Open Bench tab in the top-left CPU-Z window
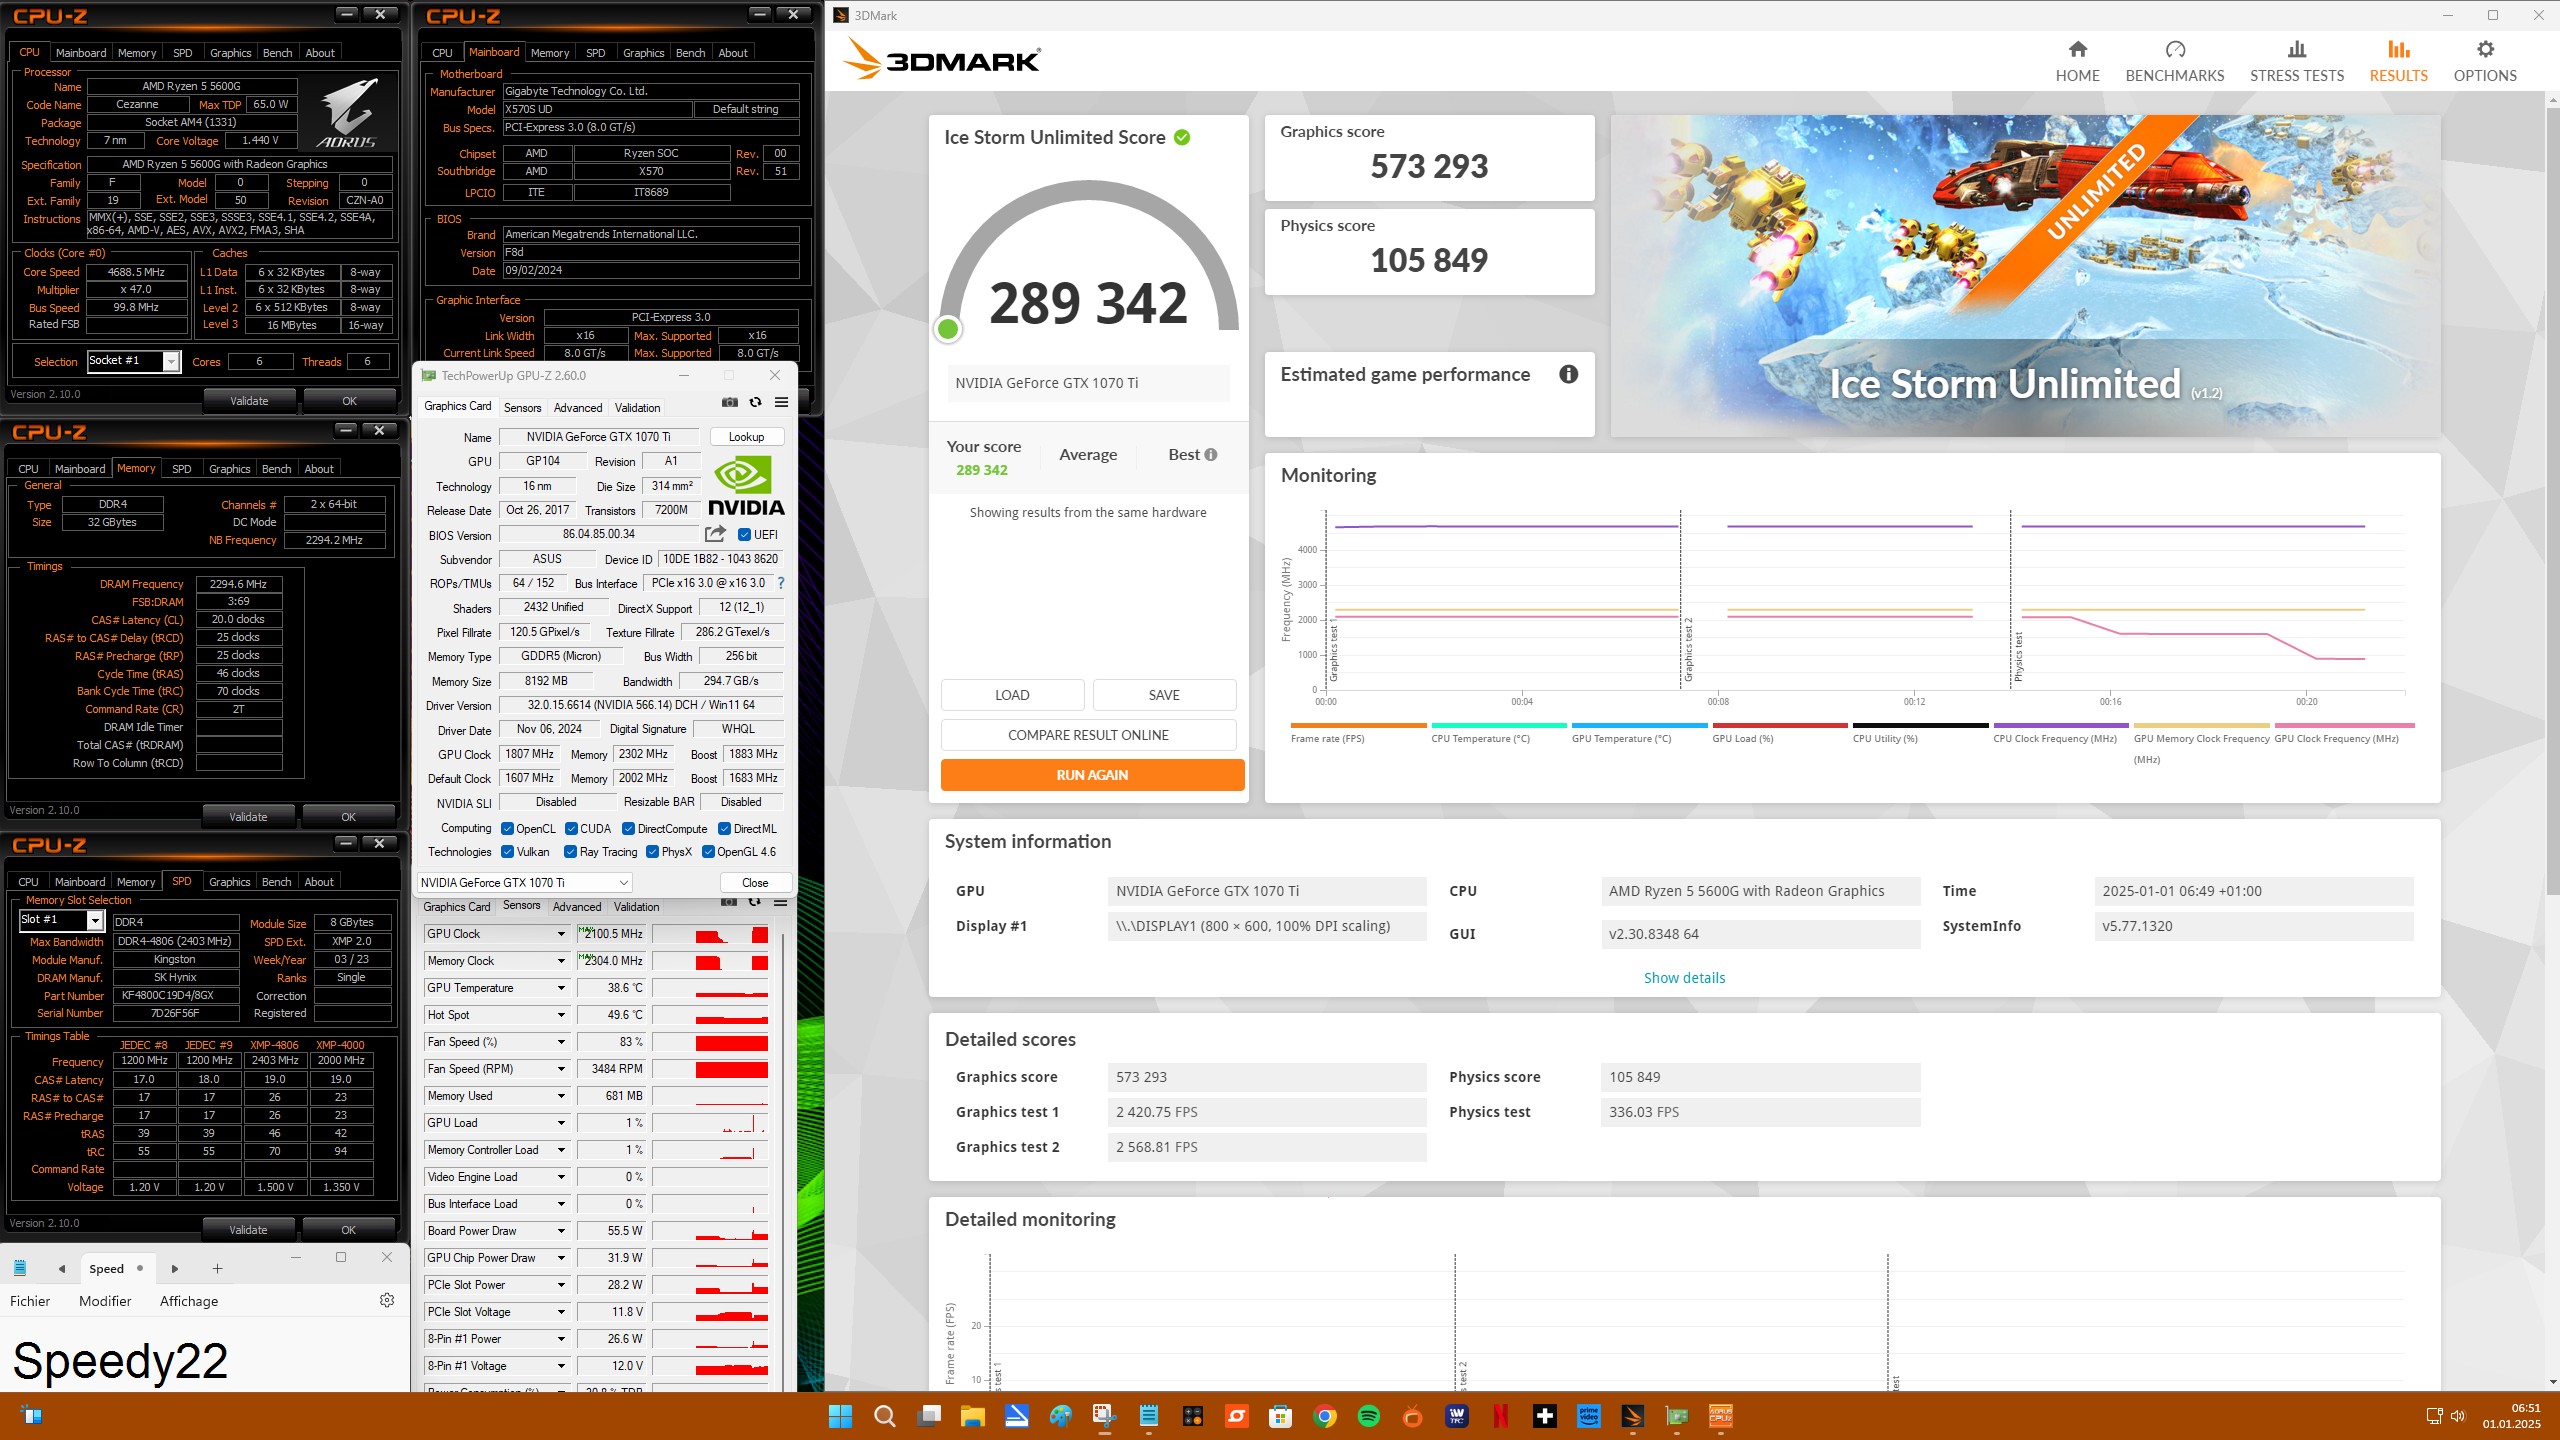Viewport: 2560px width, 1440px height. (x=277, y=53)
